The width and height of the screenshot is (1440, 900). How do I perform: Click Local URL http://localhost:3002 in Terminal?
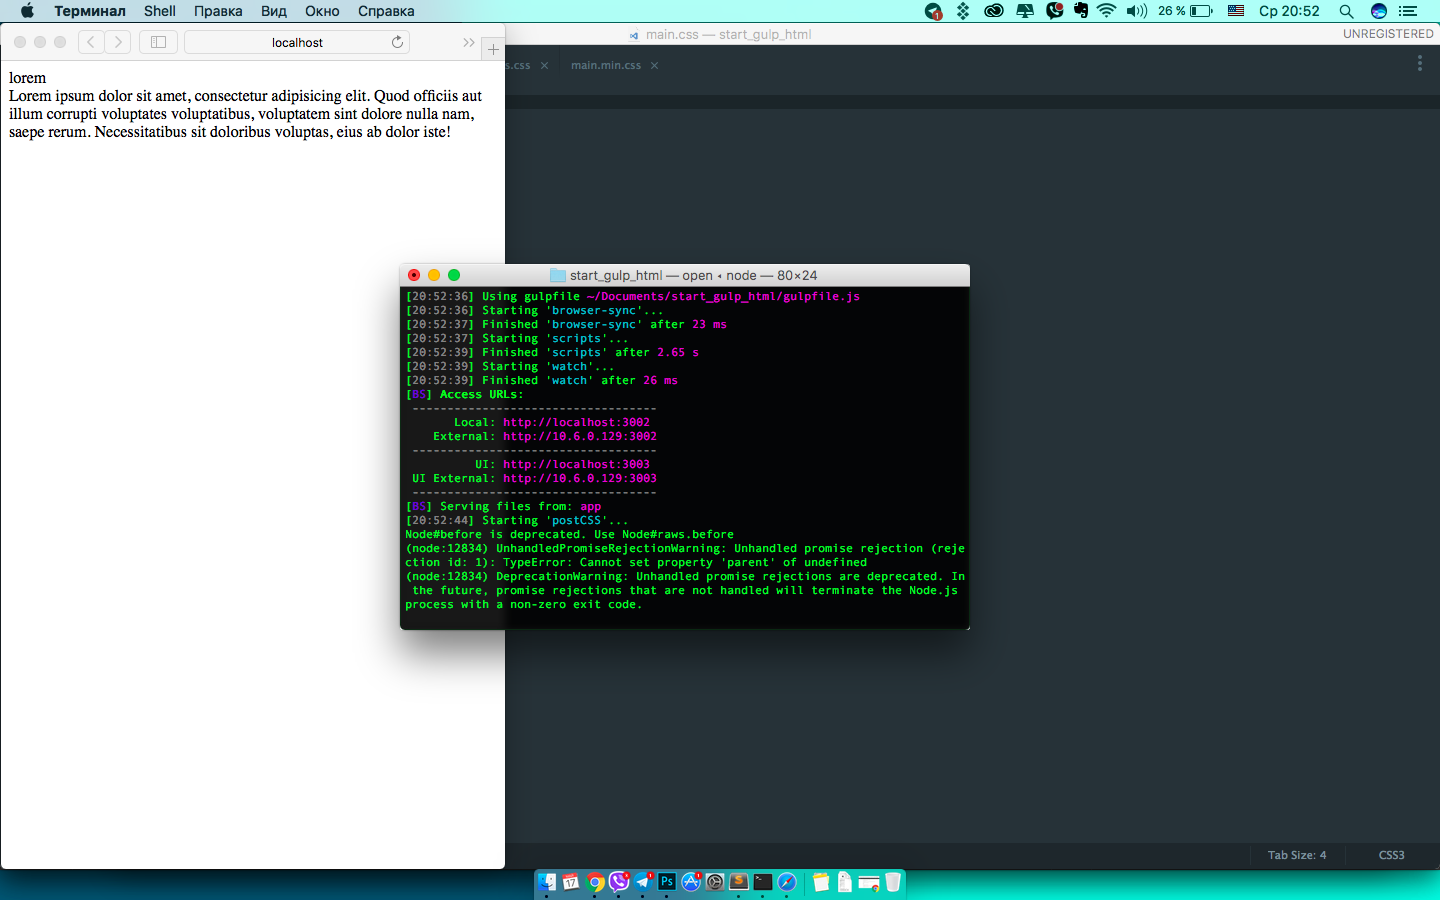coord(576,422)
